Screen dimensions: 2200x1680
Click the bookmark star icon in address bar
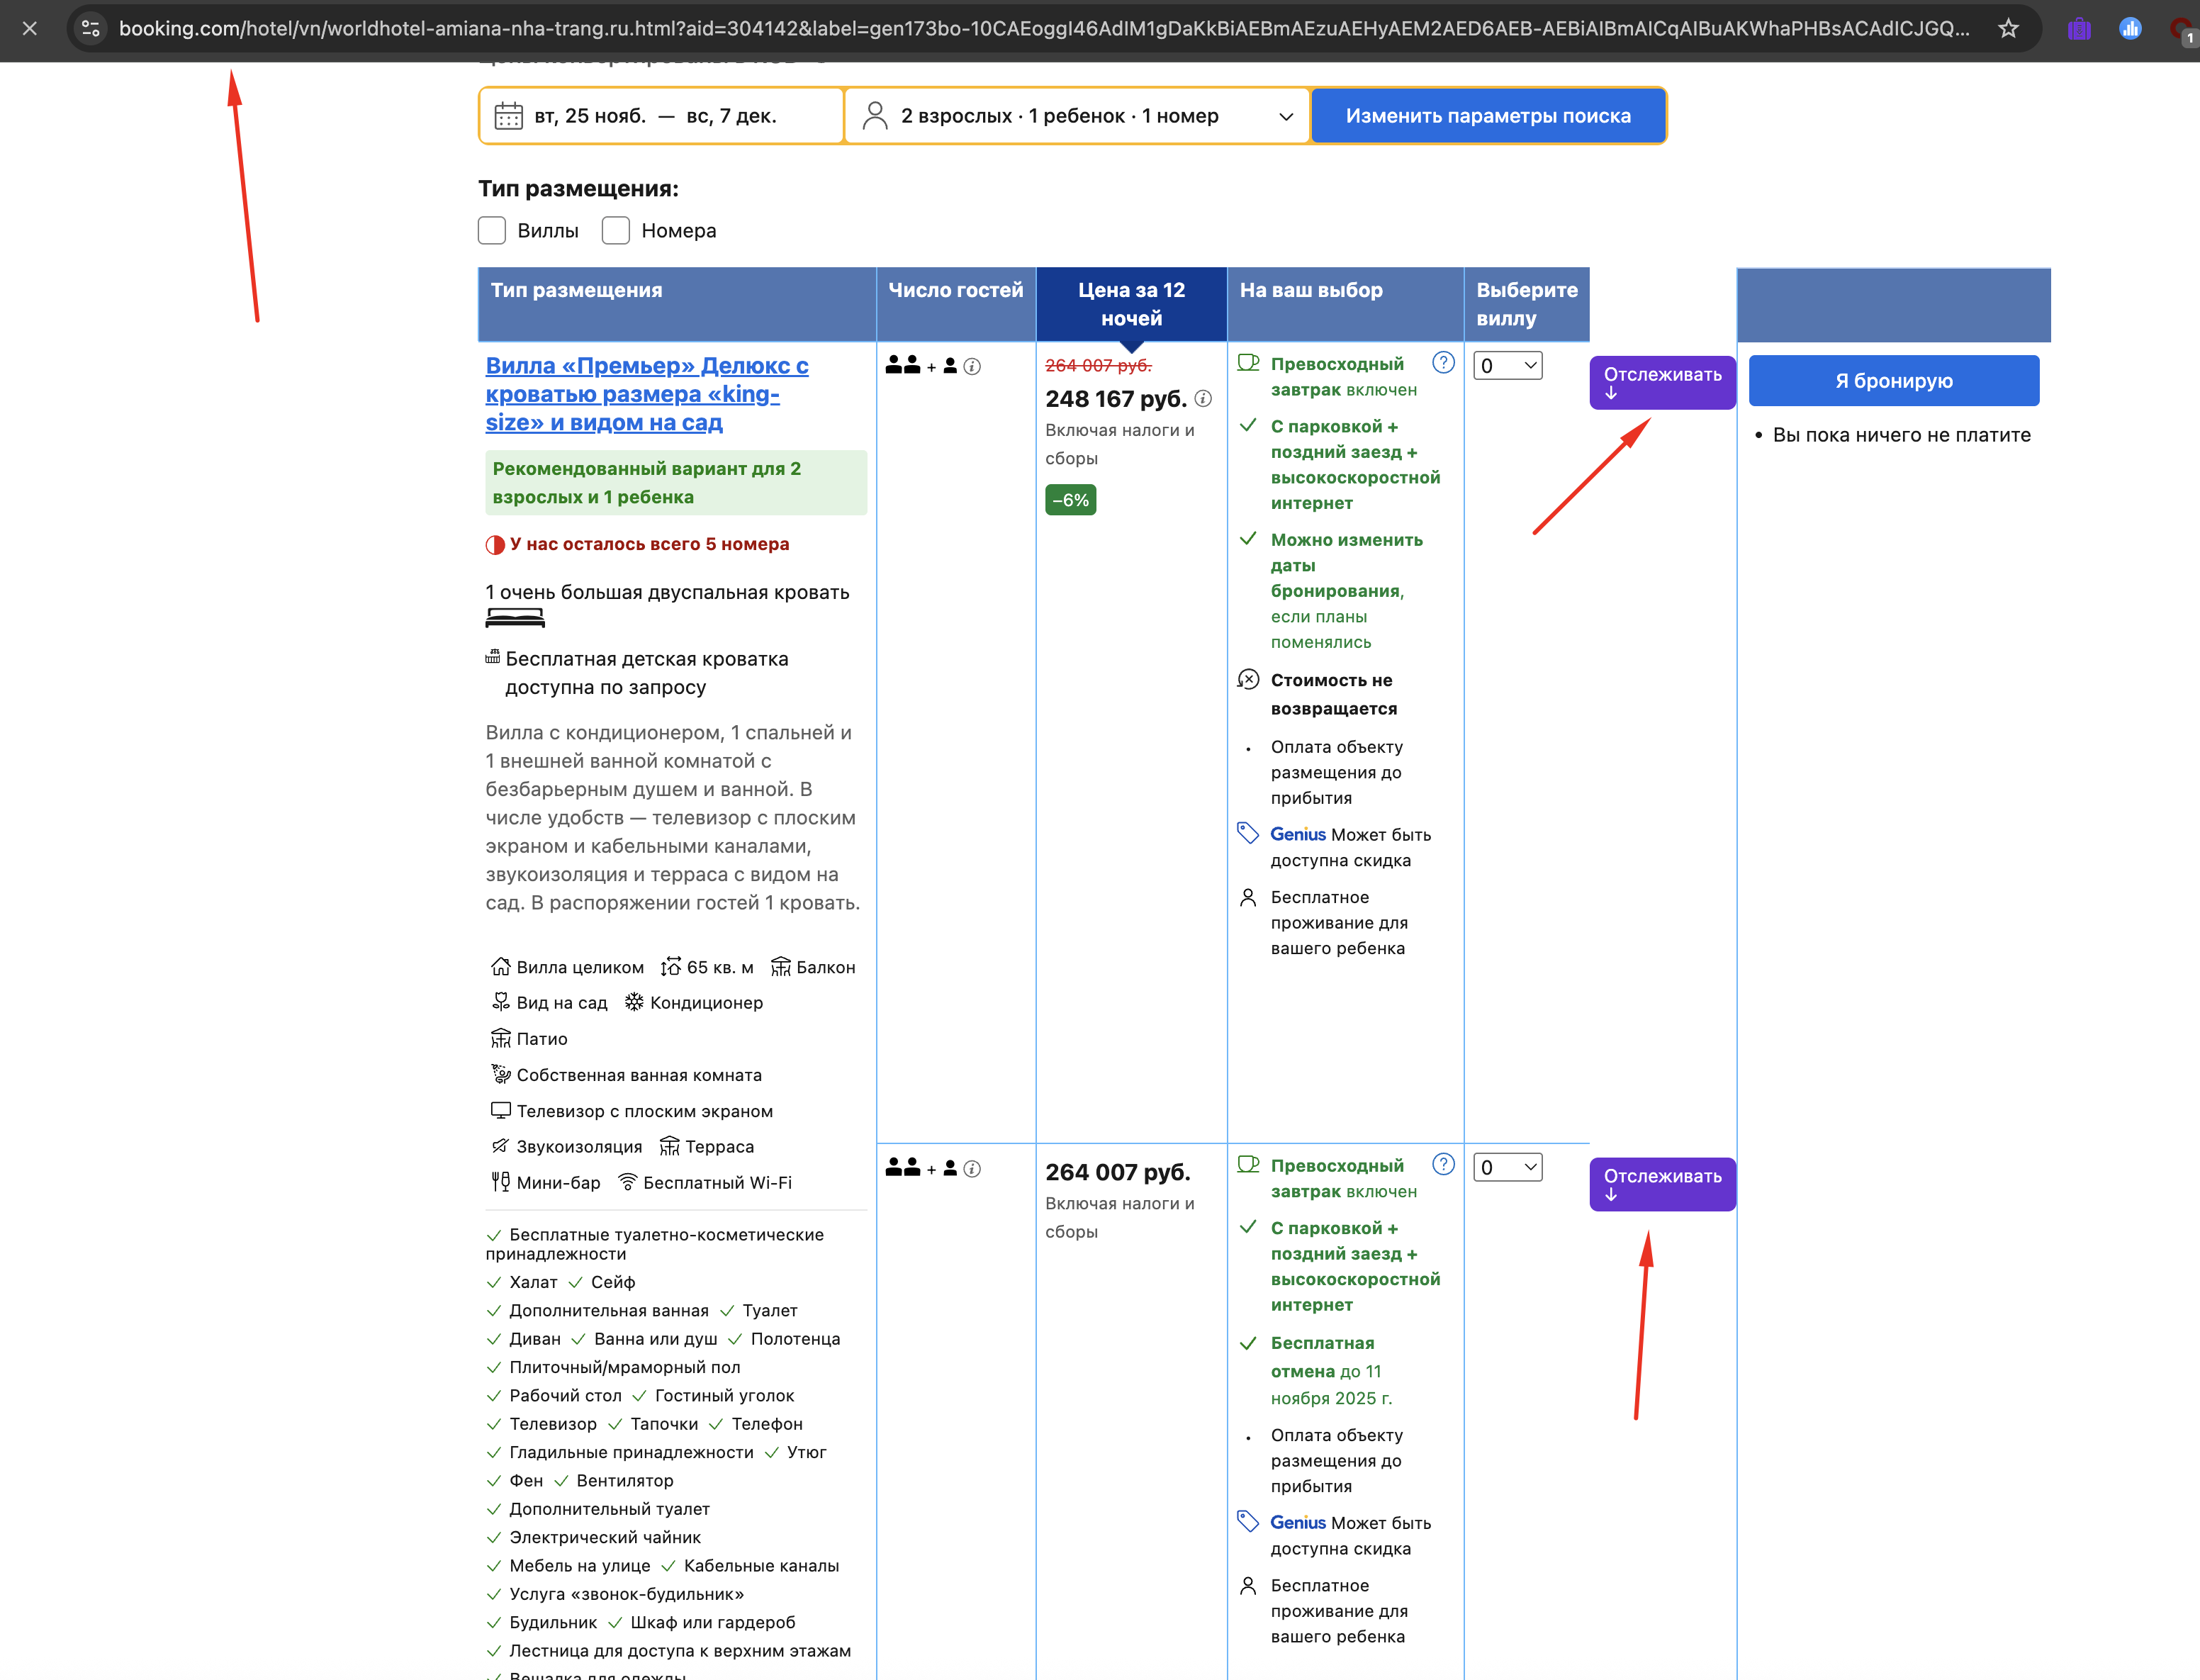click(x=2008, y=29)
